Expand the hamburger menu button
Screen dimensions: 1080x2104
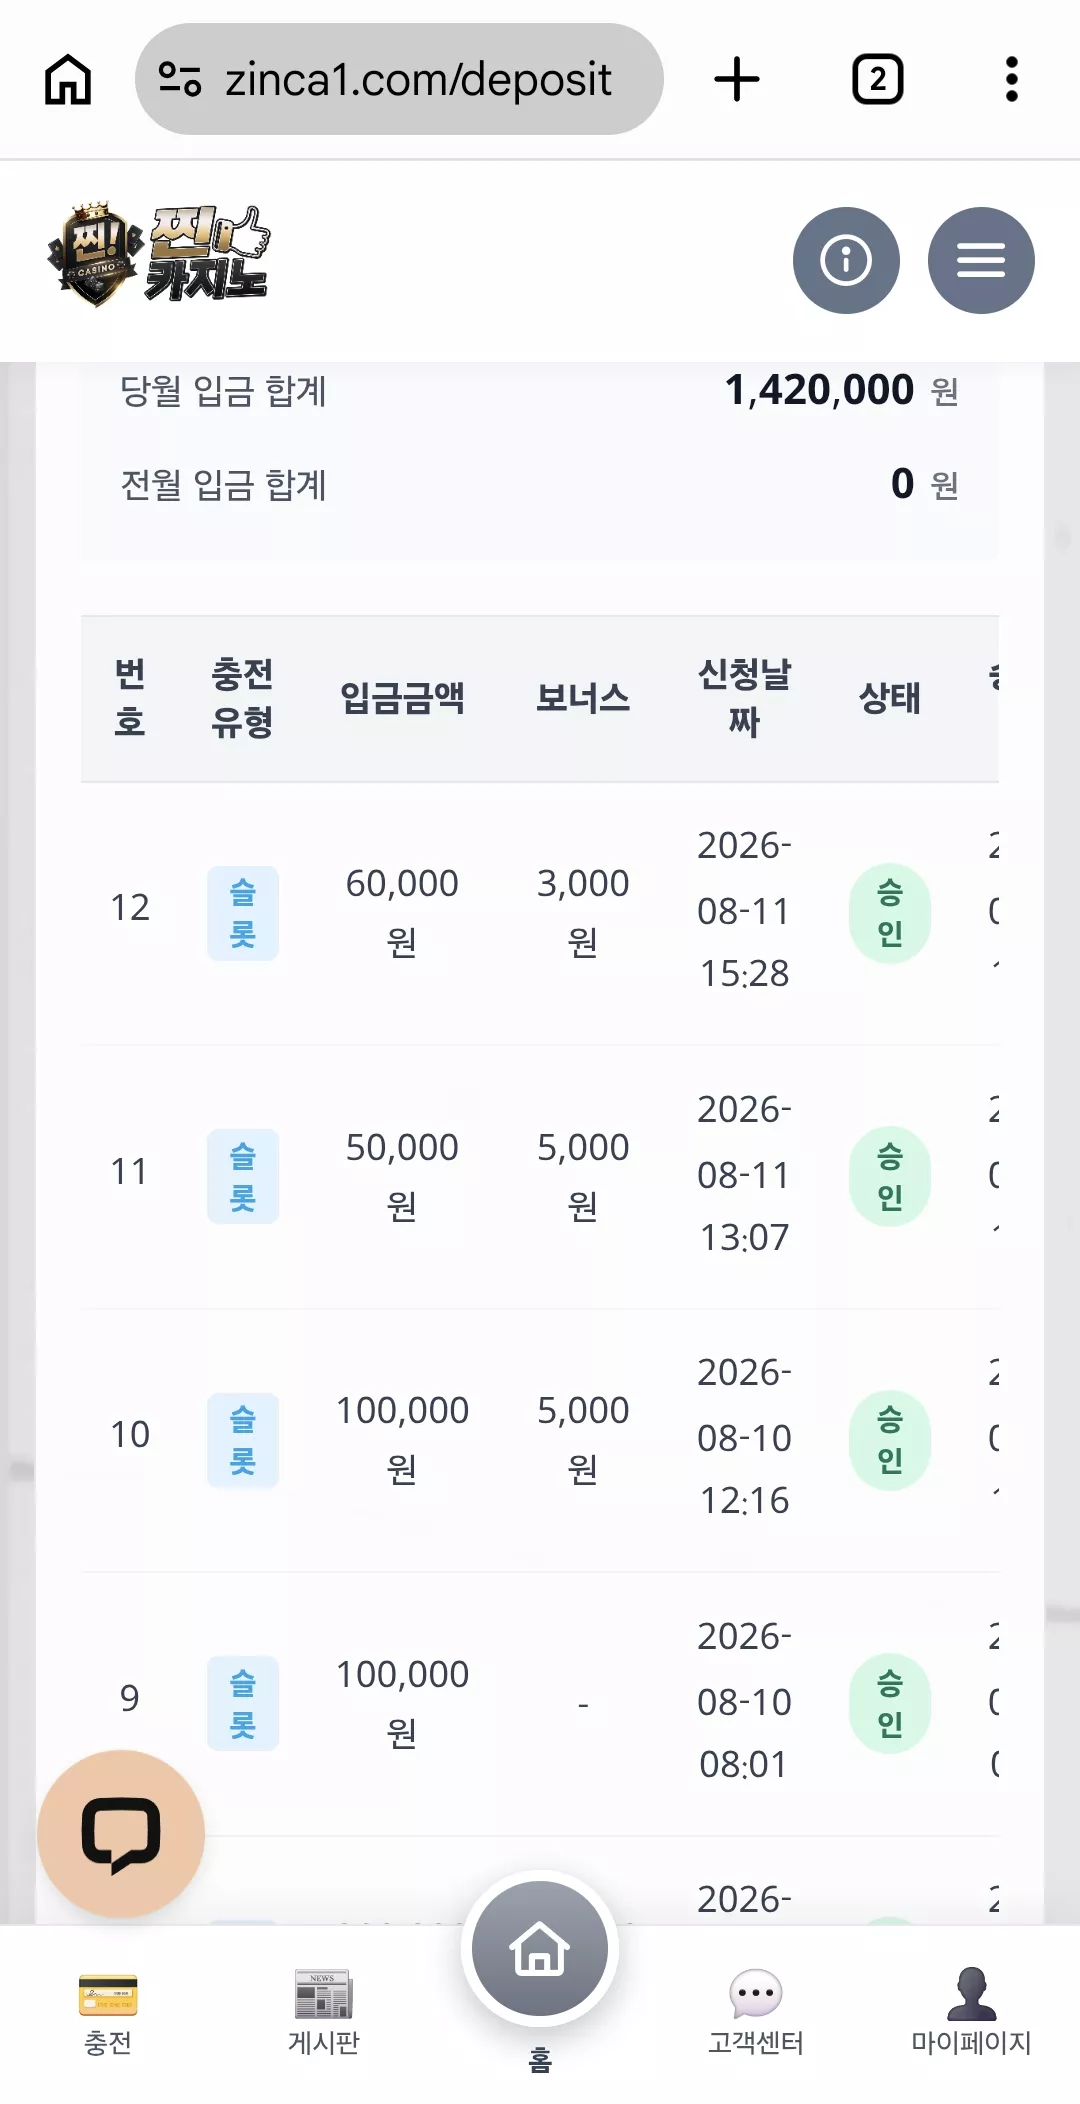coord(981,260)
